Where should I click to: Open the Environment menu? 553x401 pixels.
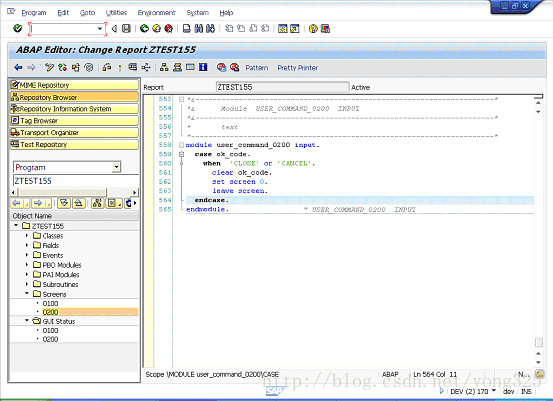[x=156, y=13]
